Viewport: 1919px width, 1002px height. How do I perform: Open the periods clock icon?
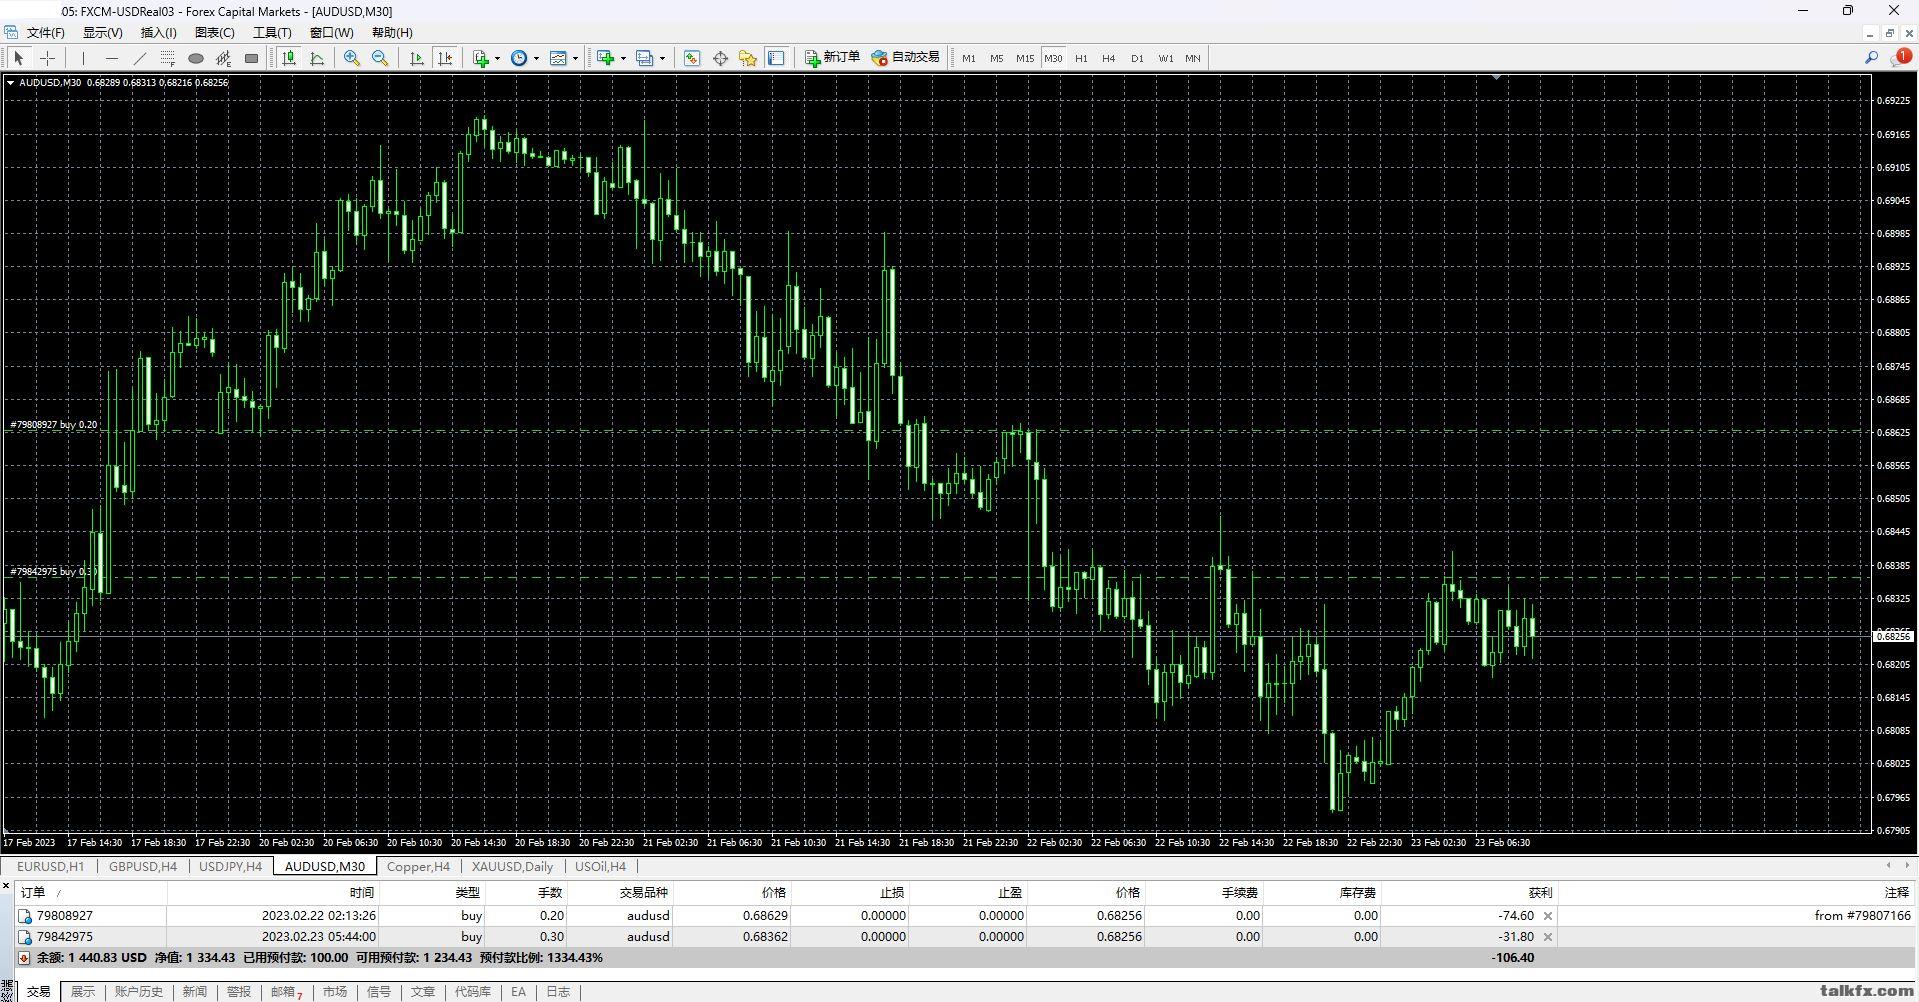coord(519,58)
